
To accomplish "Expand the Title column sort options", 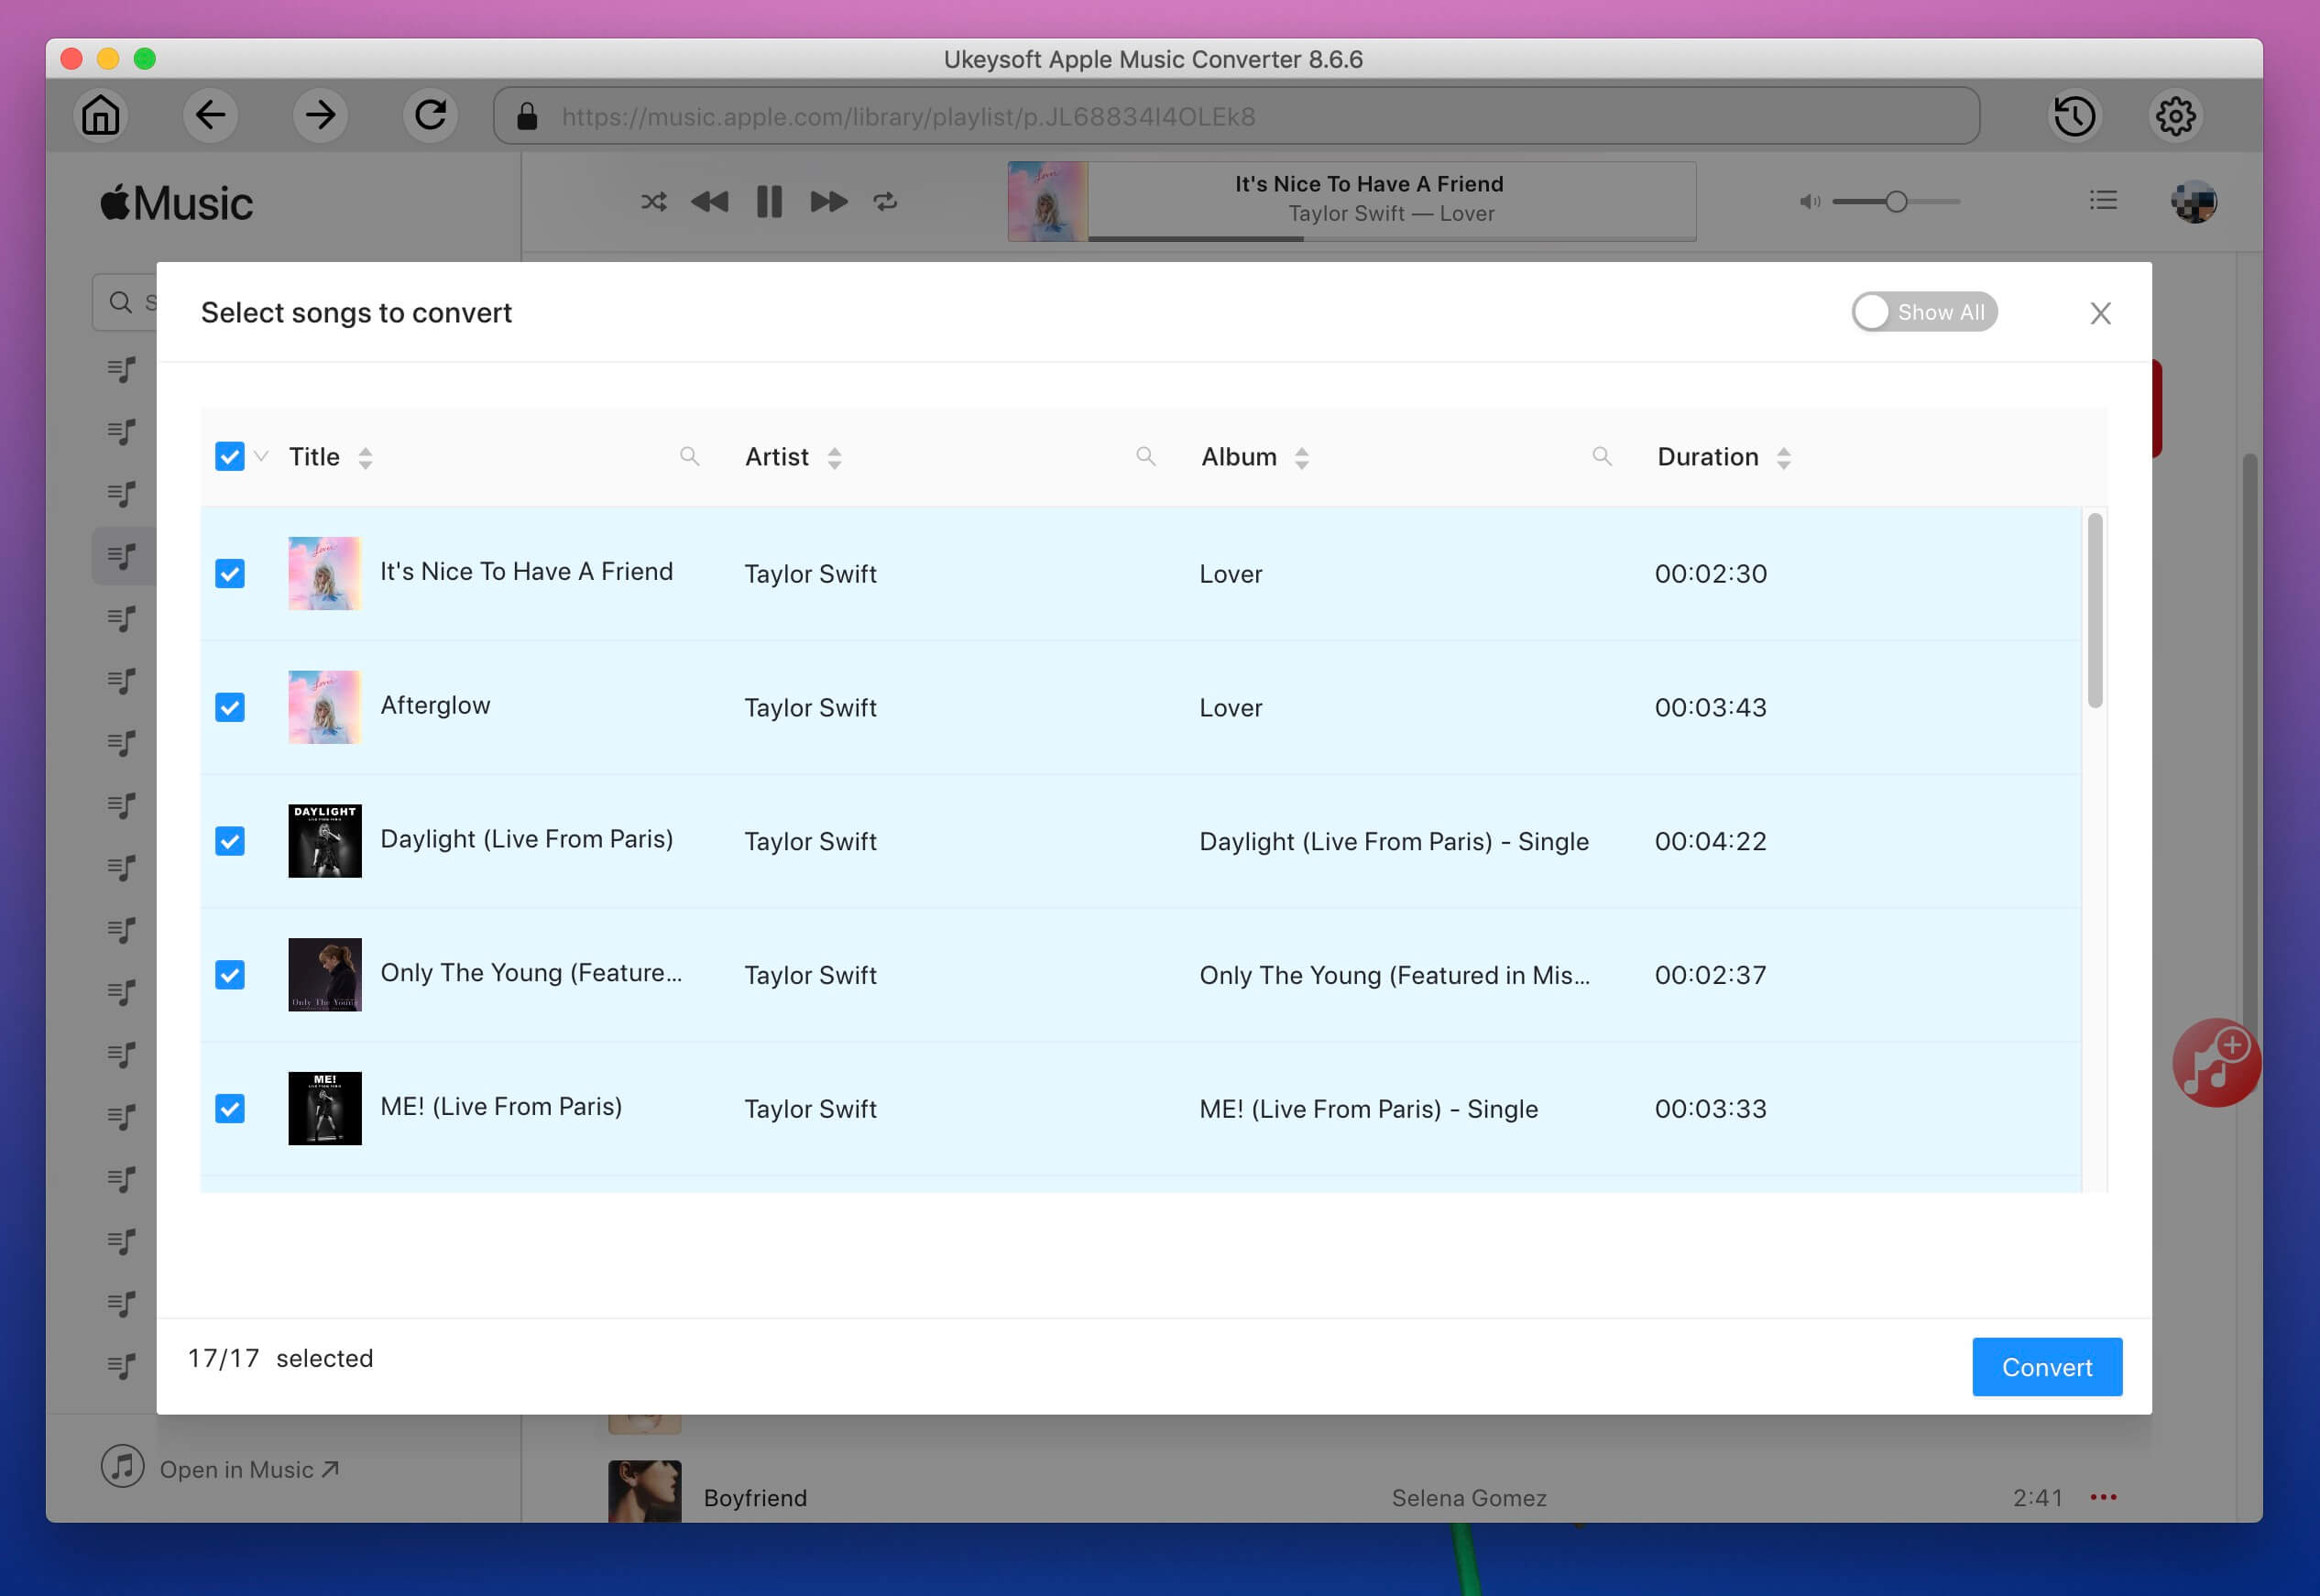I will 363,458.
